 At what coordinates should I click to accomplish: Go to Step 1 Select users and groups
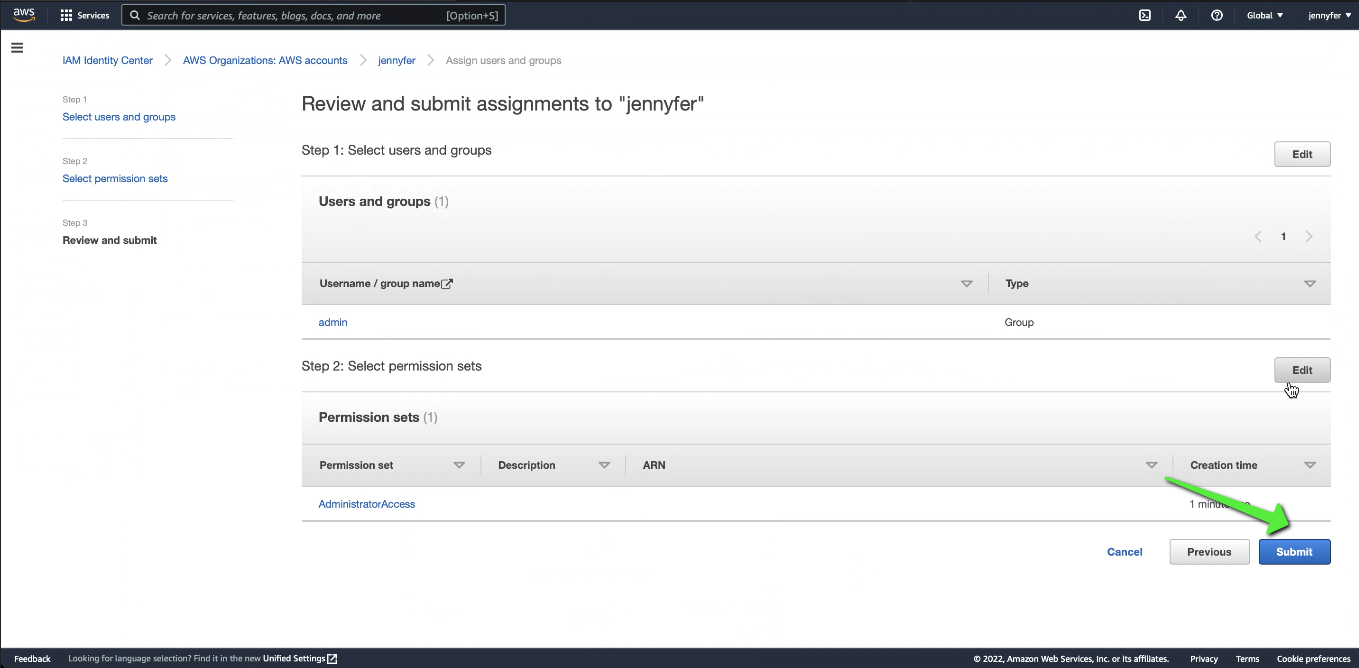(119, 117)
